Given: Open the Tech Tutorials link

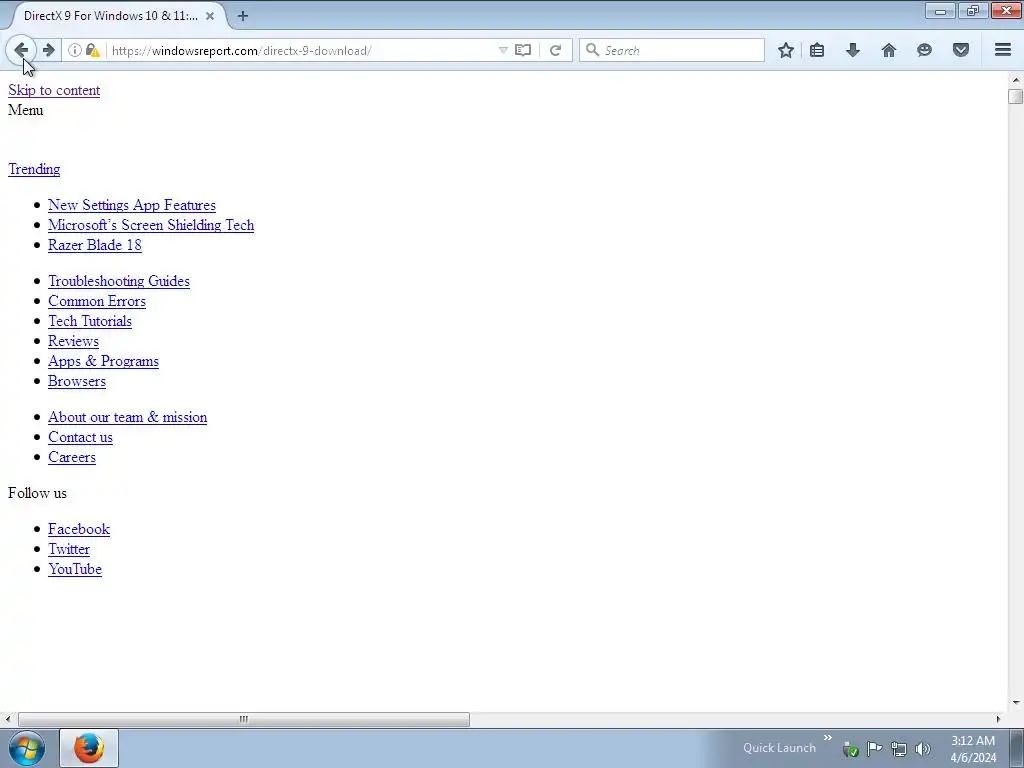Looking at the screenshot, I should [x=90, y=321].
